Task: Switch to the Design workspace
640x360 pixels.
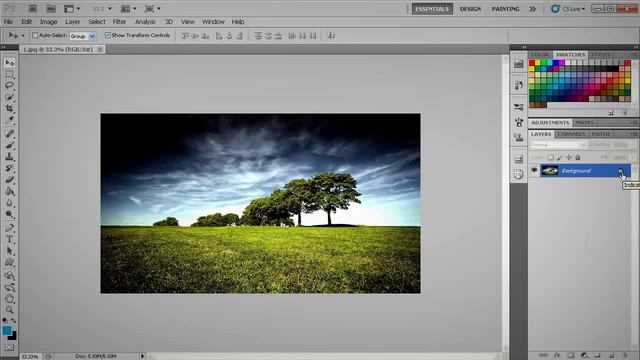Action: click(x=470, y=9)
